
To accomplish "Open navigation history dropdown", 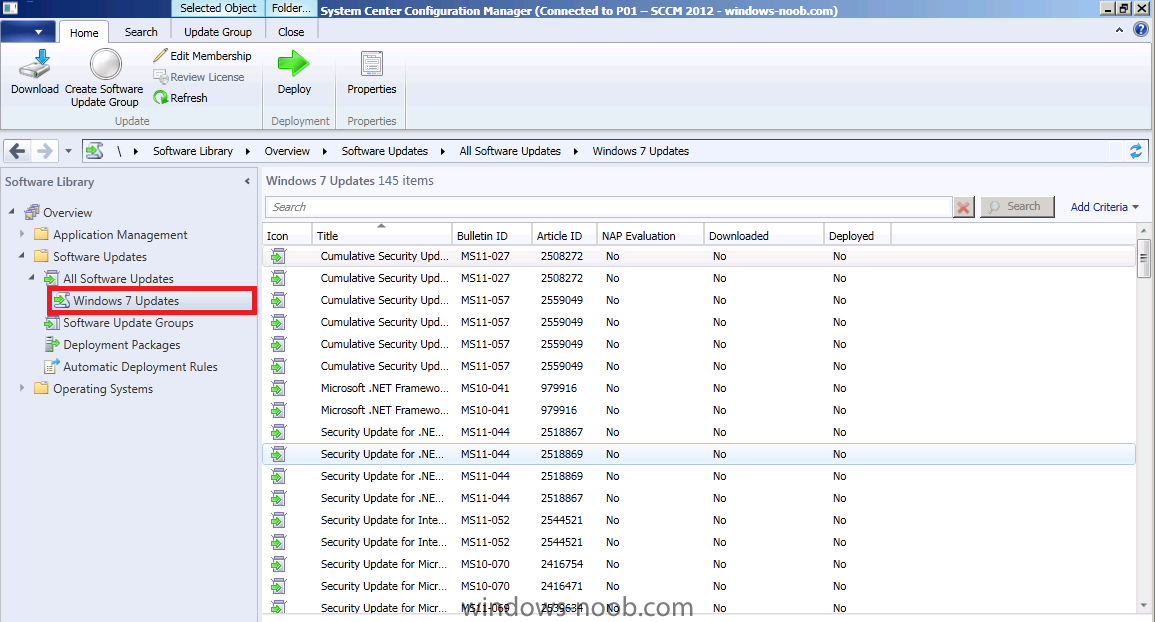I will point(69,151).
